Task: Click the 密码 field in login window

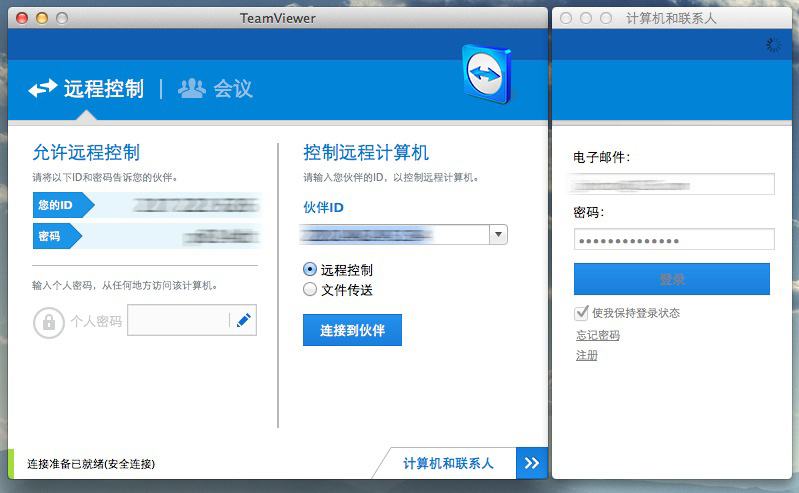Action: click(674, 239)
